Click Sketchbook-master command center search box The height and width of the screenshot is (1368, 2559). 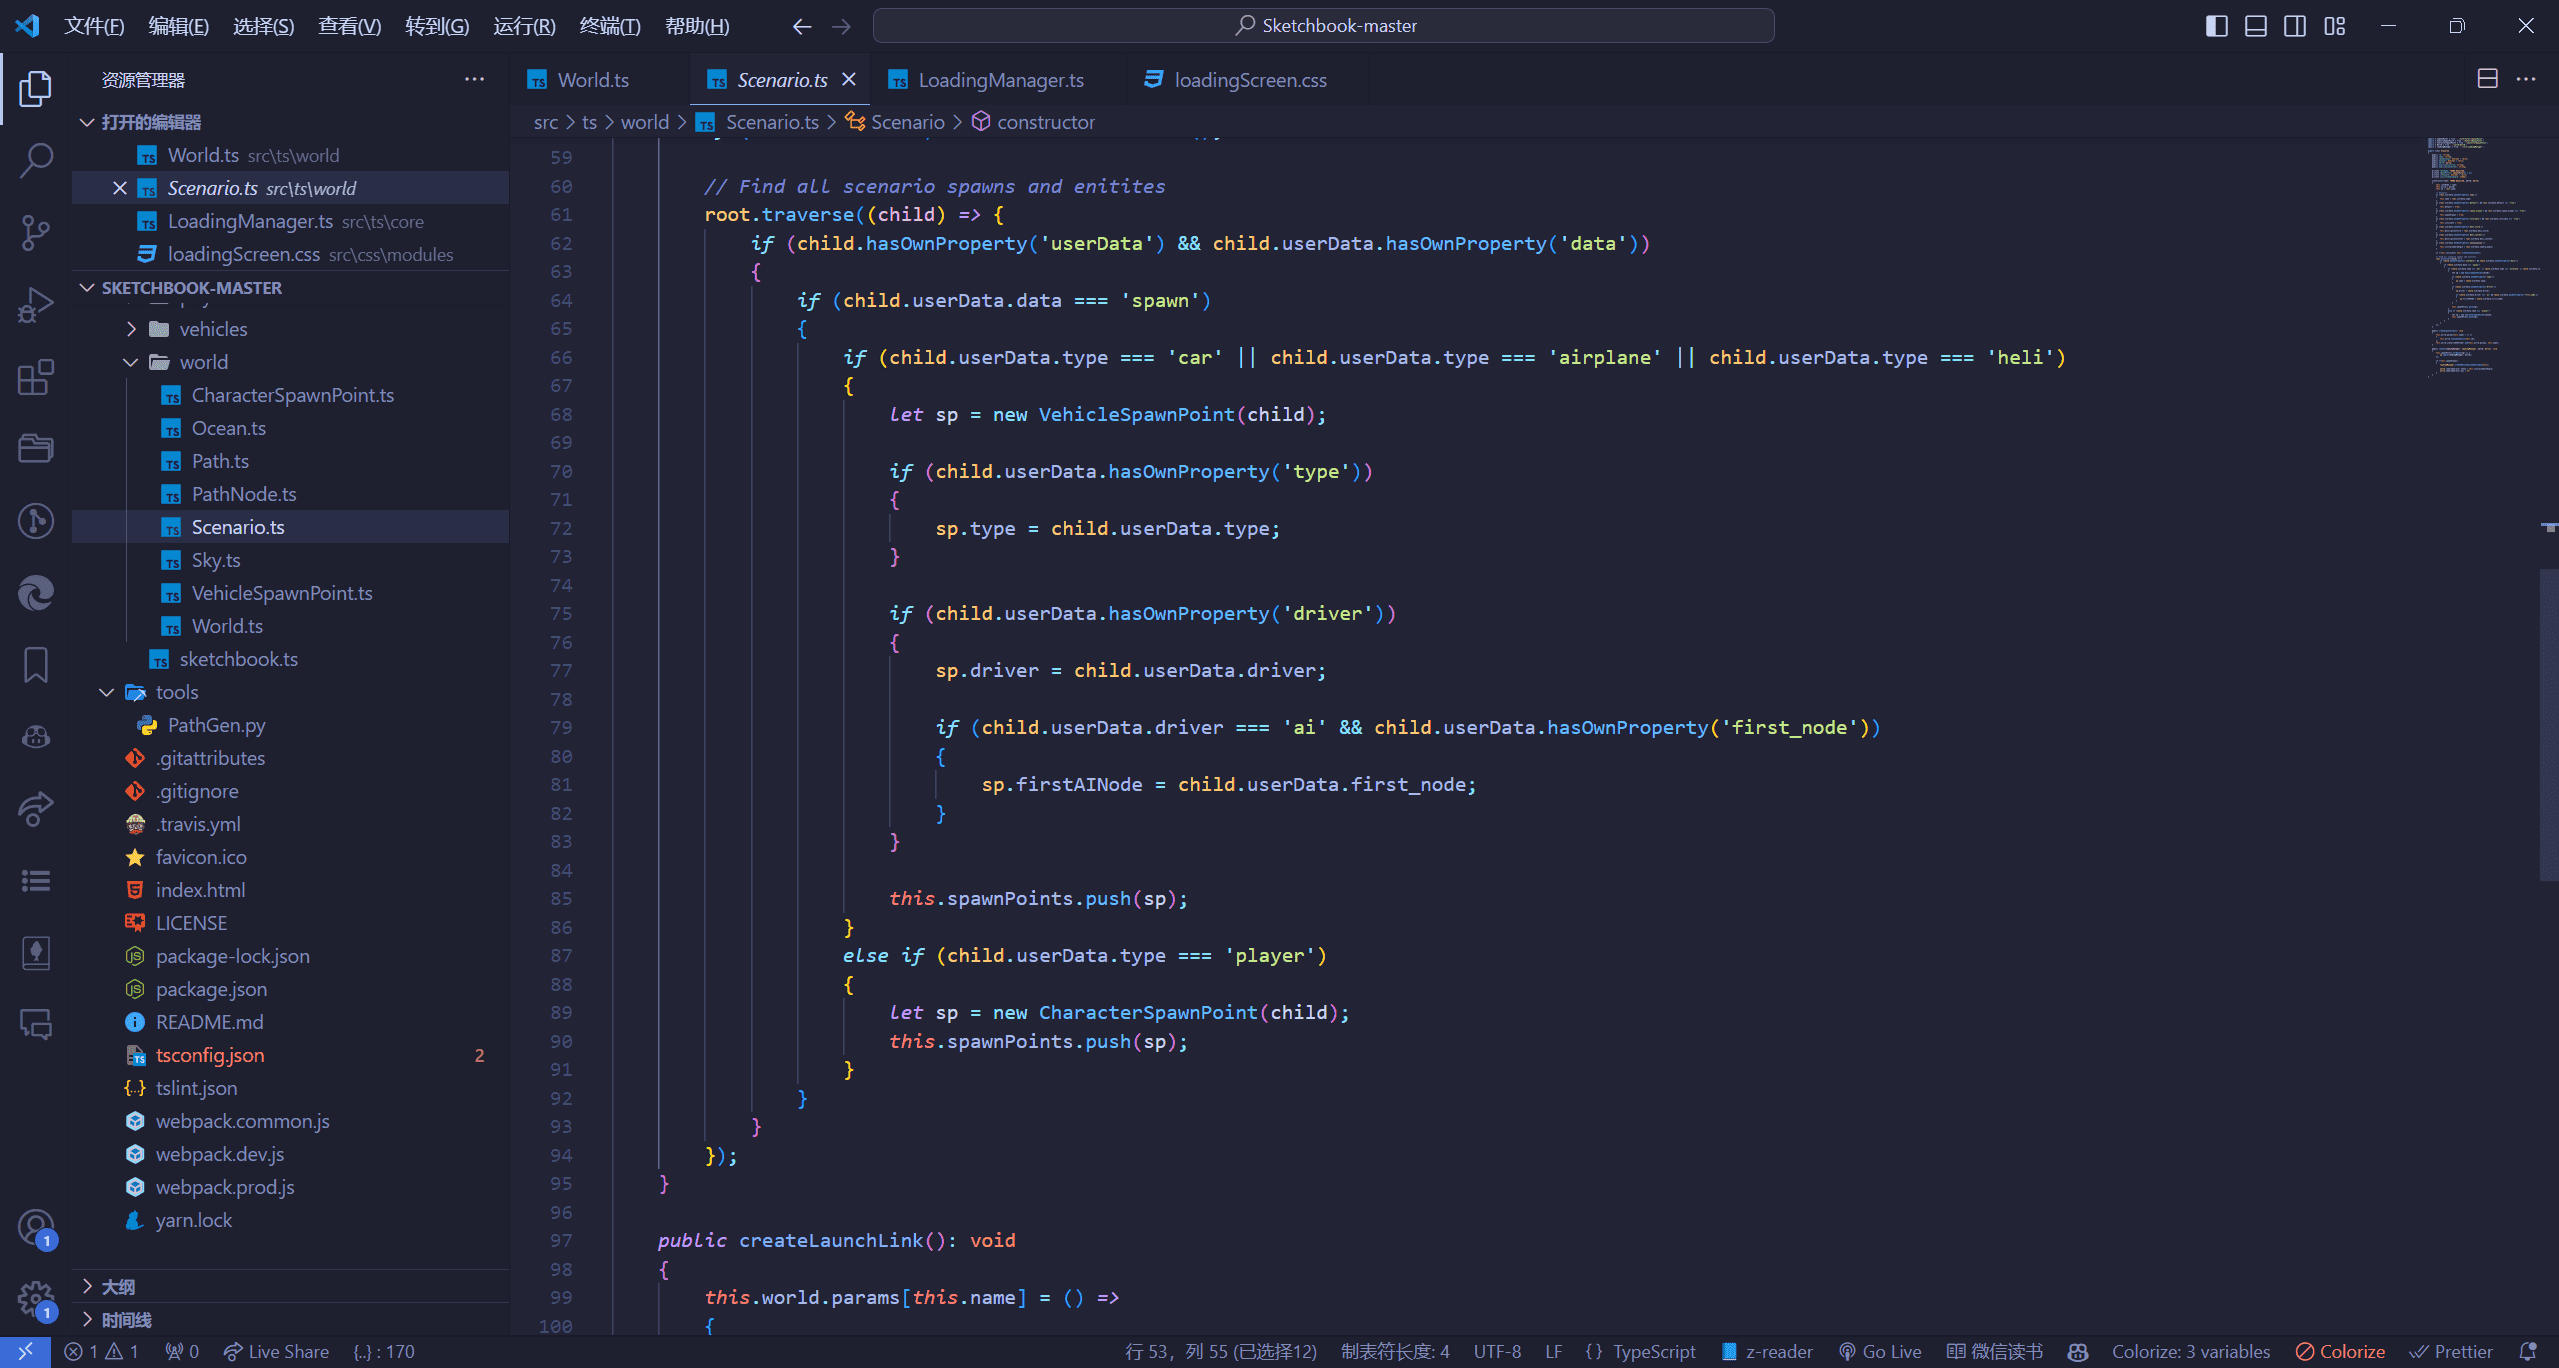click(1324, 26)
